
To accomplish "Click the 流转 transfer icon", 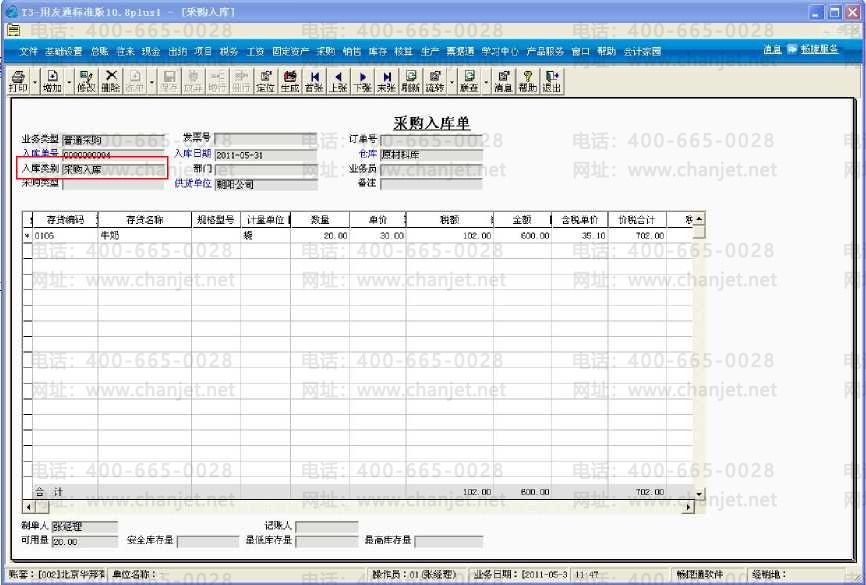I will [x=435, y=81].
